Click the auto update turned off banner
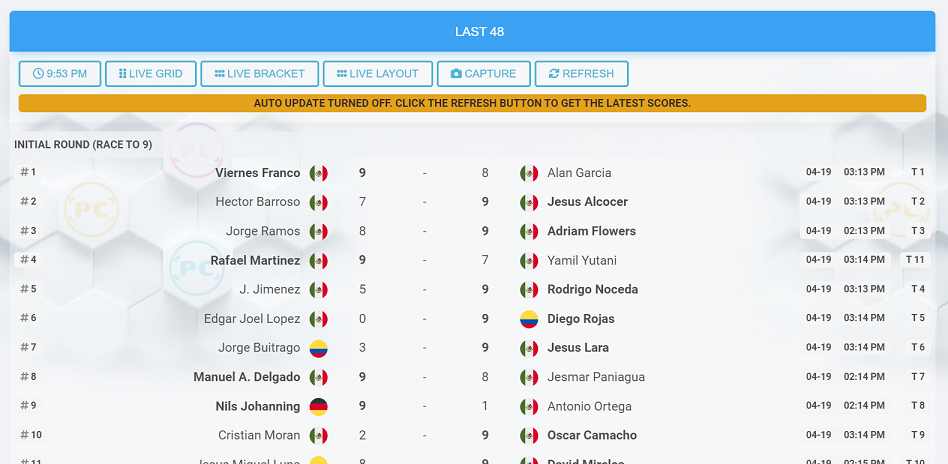This screenshot has height=464, width=948. [x=472, y=103]
